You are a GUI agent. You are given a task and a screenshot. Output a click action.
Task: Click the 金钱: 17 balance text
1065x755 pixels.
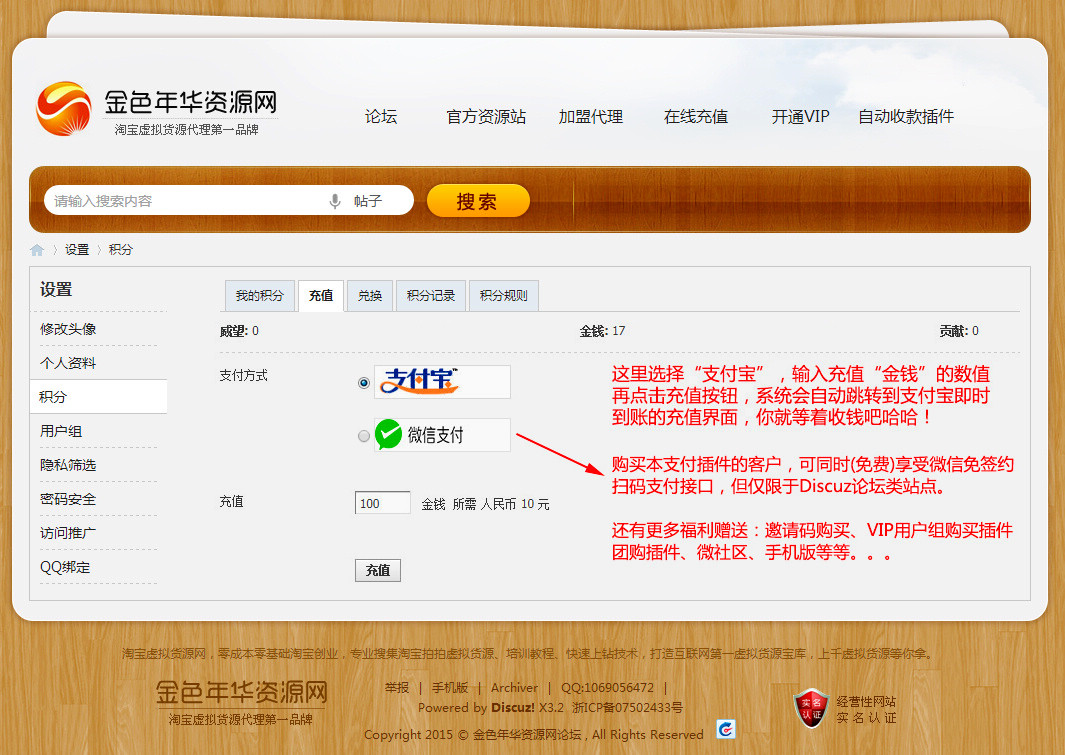[602, 331]
